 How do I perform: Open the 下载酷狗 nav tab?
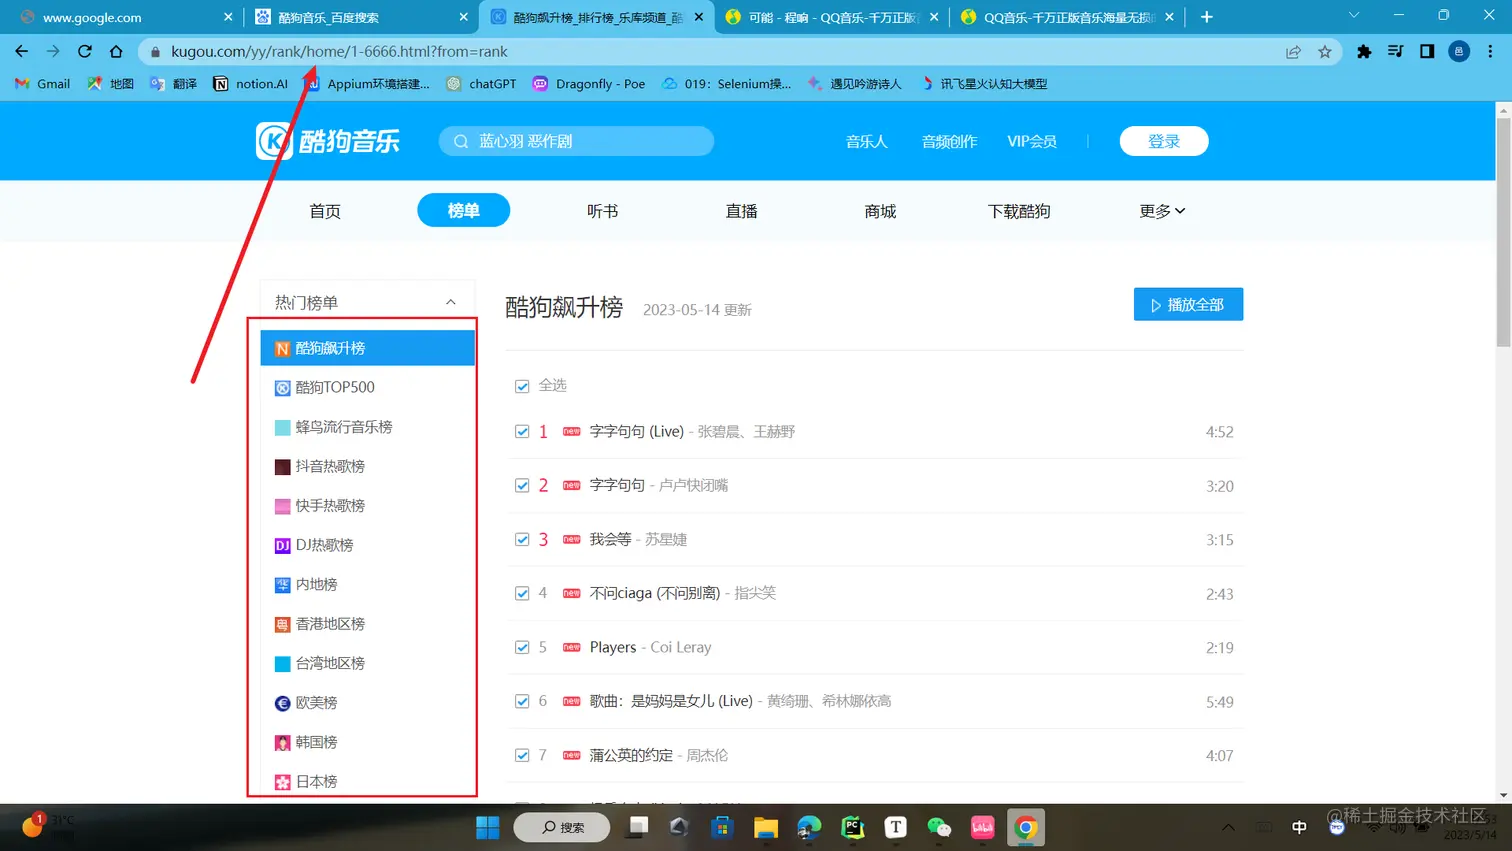(x=1019, y=211)
